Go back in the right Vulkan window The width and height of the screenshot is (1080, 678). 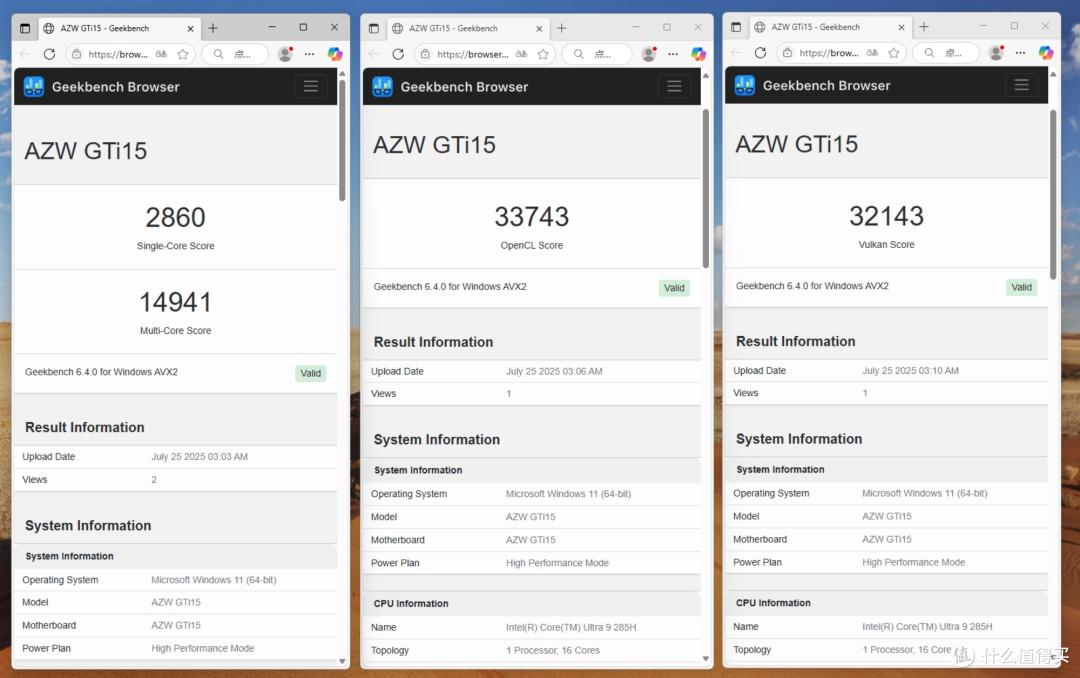click(736, 52)
